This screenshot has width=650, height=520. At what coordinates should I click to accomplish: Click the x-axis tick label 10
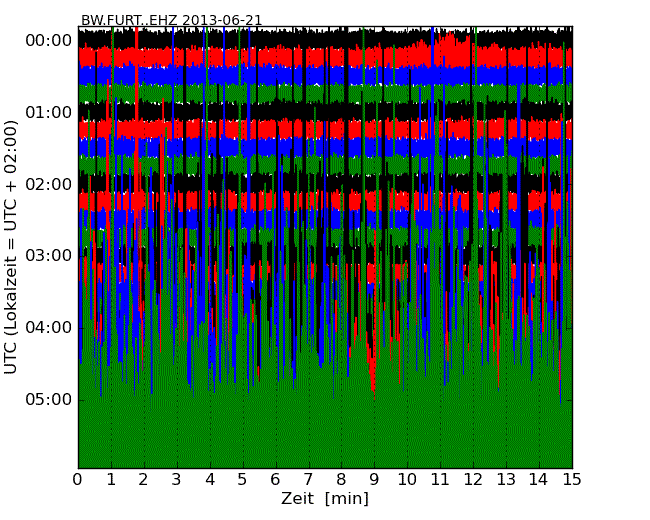click(x=407, y=480)
